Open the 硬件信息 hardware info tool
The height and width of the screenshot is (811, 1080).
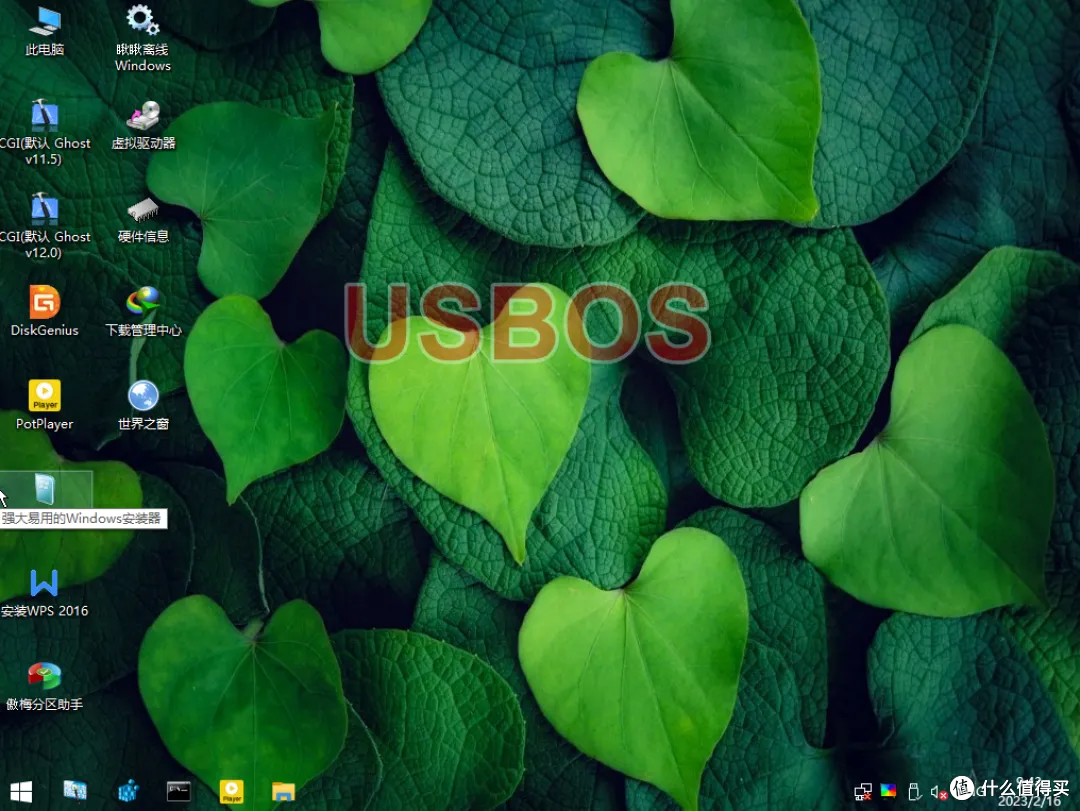pyautogui.click(x=143, y=210)
